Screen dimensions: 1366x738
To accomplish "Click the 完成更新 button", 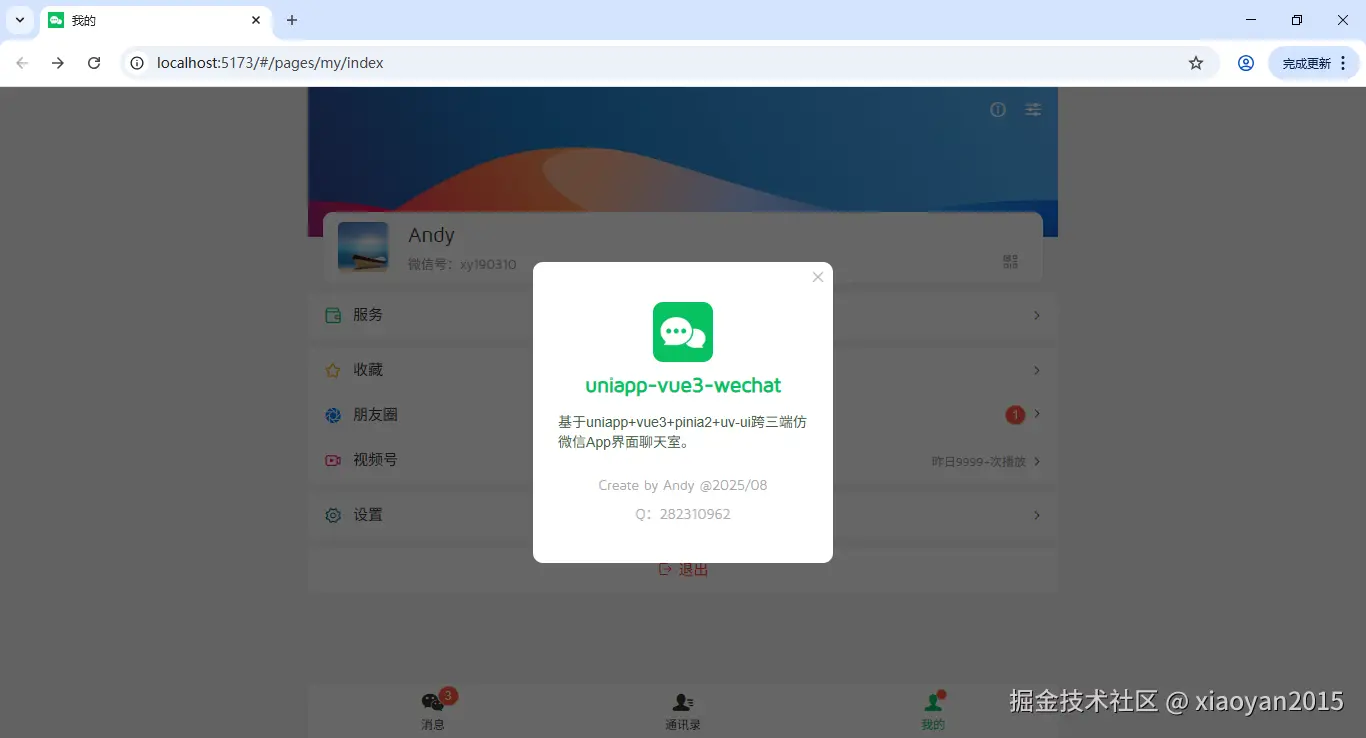I will tap(1306, 63).
